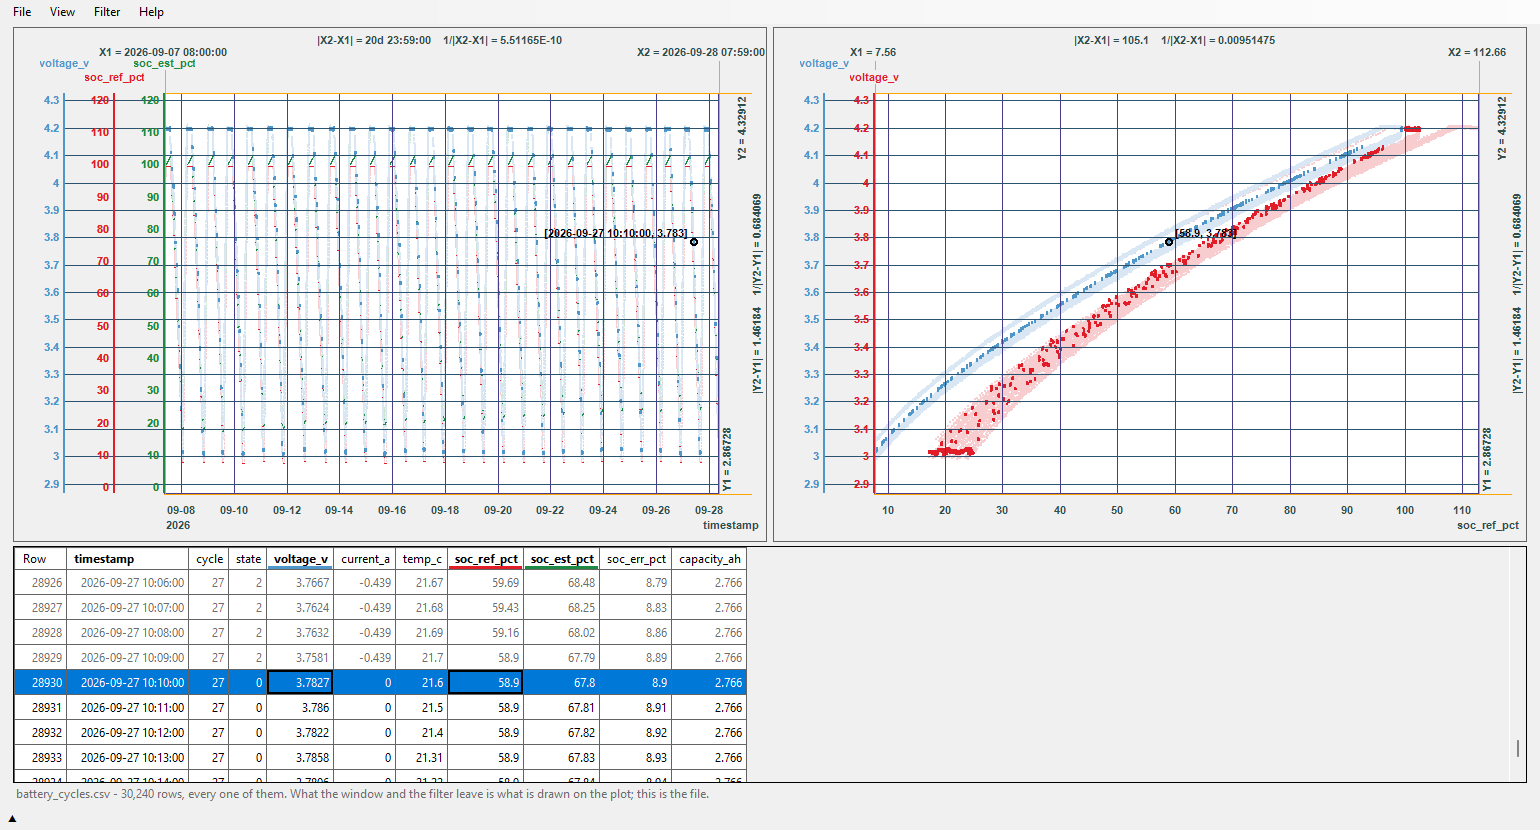Image resolution: width=1540 pixels, height=830 pixels.
Task: Click soc_est_pct cell 68.48
Action: tap(562, 582)
